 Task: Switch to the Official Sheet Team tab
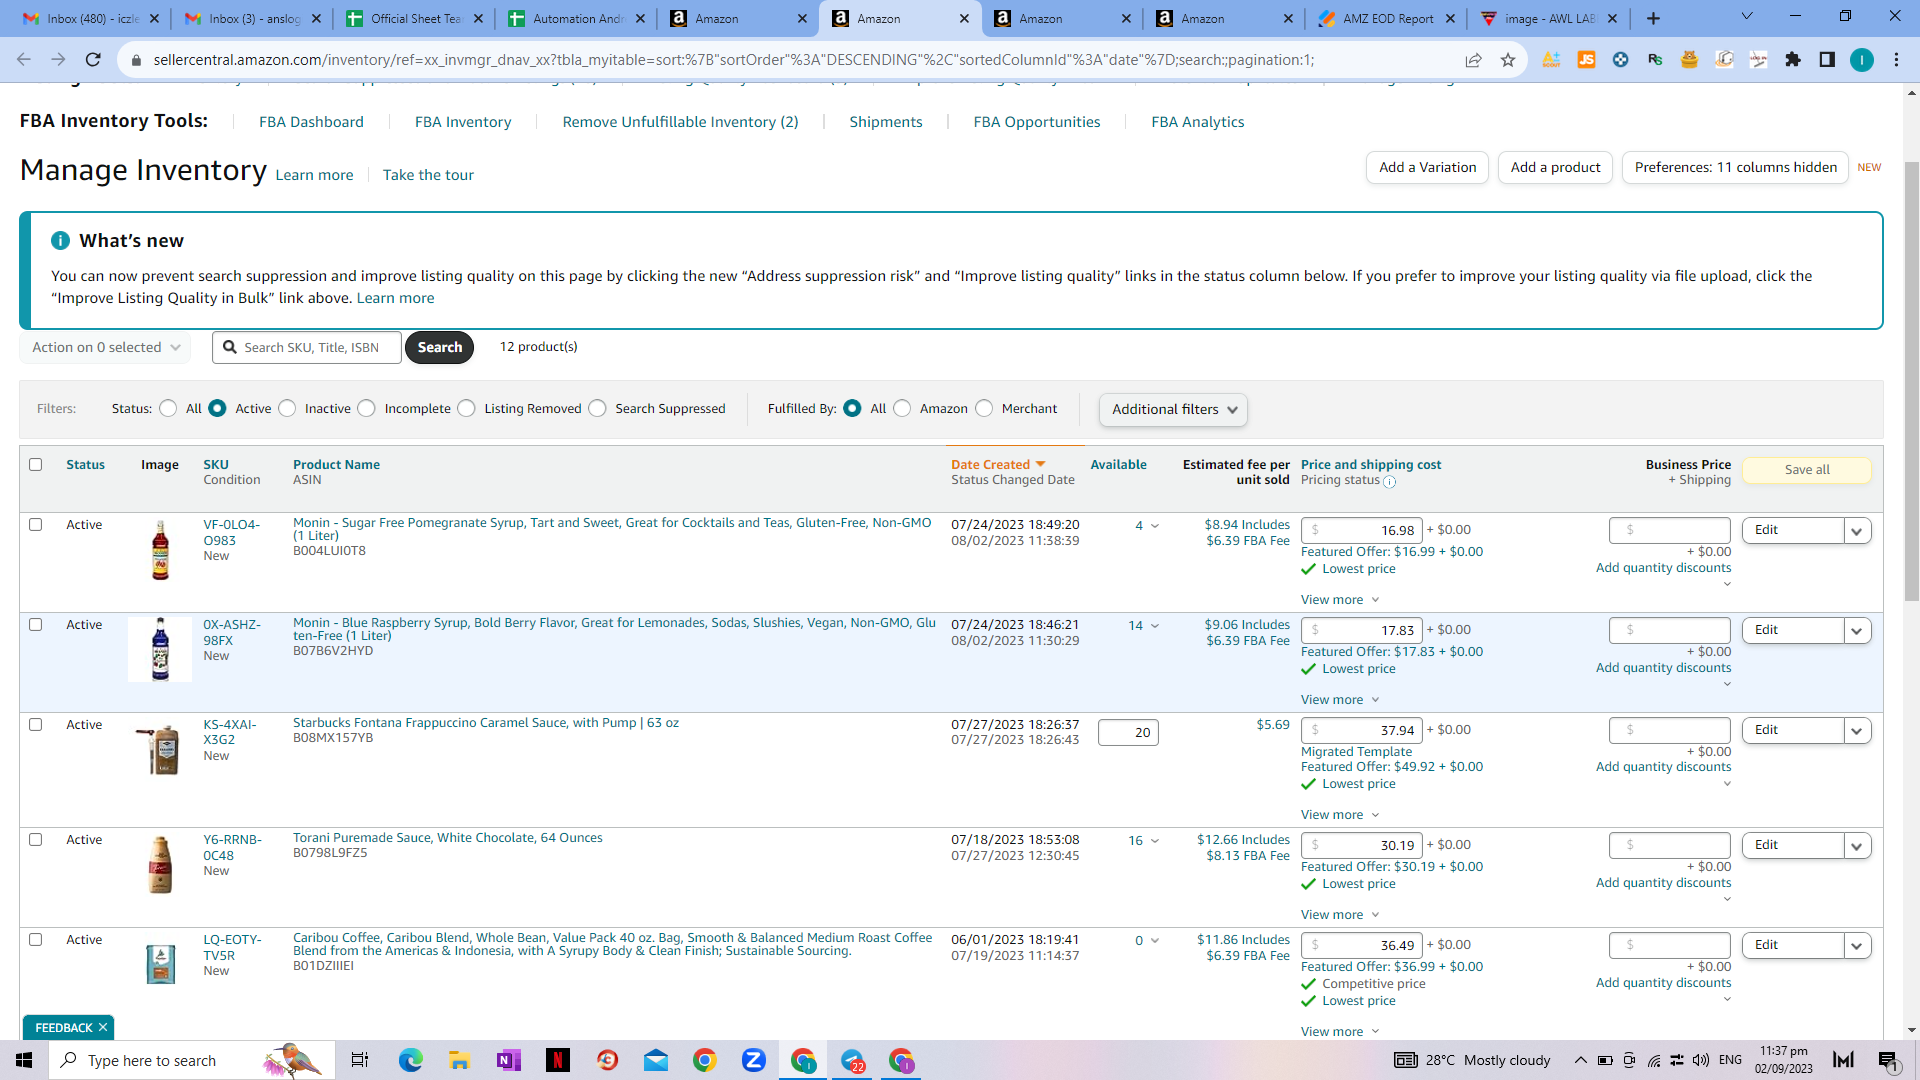(415, 18)
